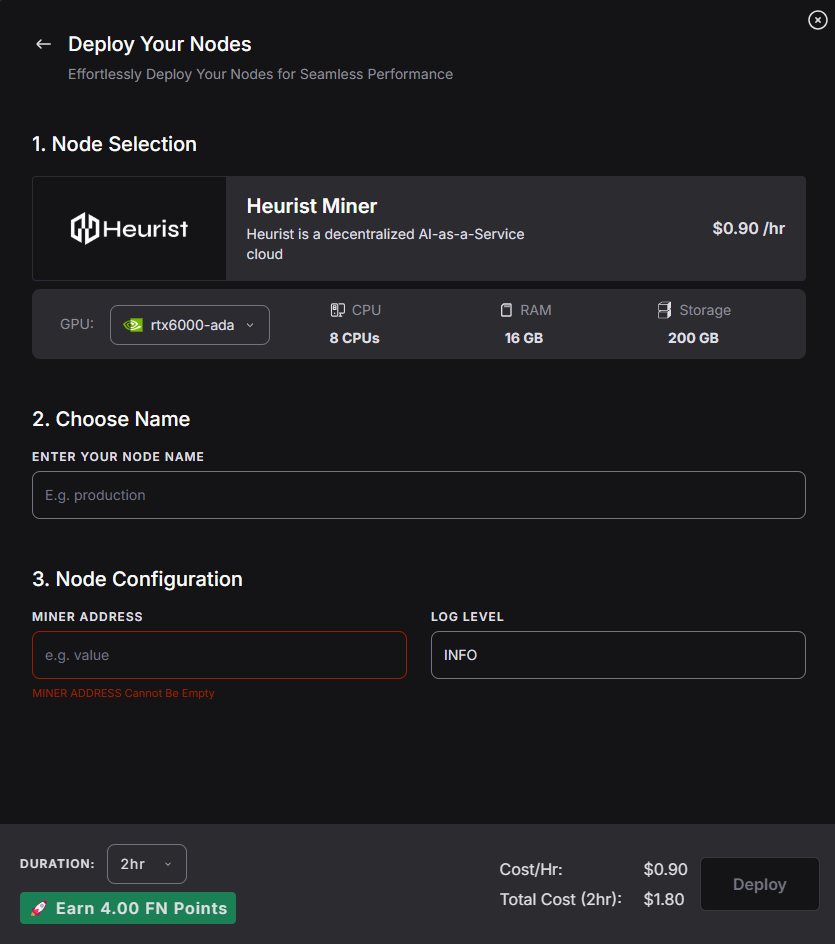Click the RAM icon
The height and width of the screenshot is (944, 835).
(x=506, y=310)
